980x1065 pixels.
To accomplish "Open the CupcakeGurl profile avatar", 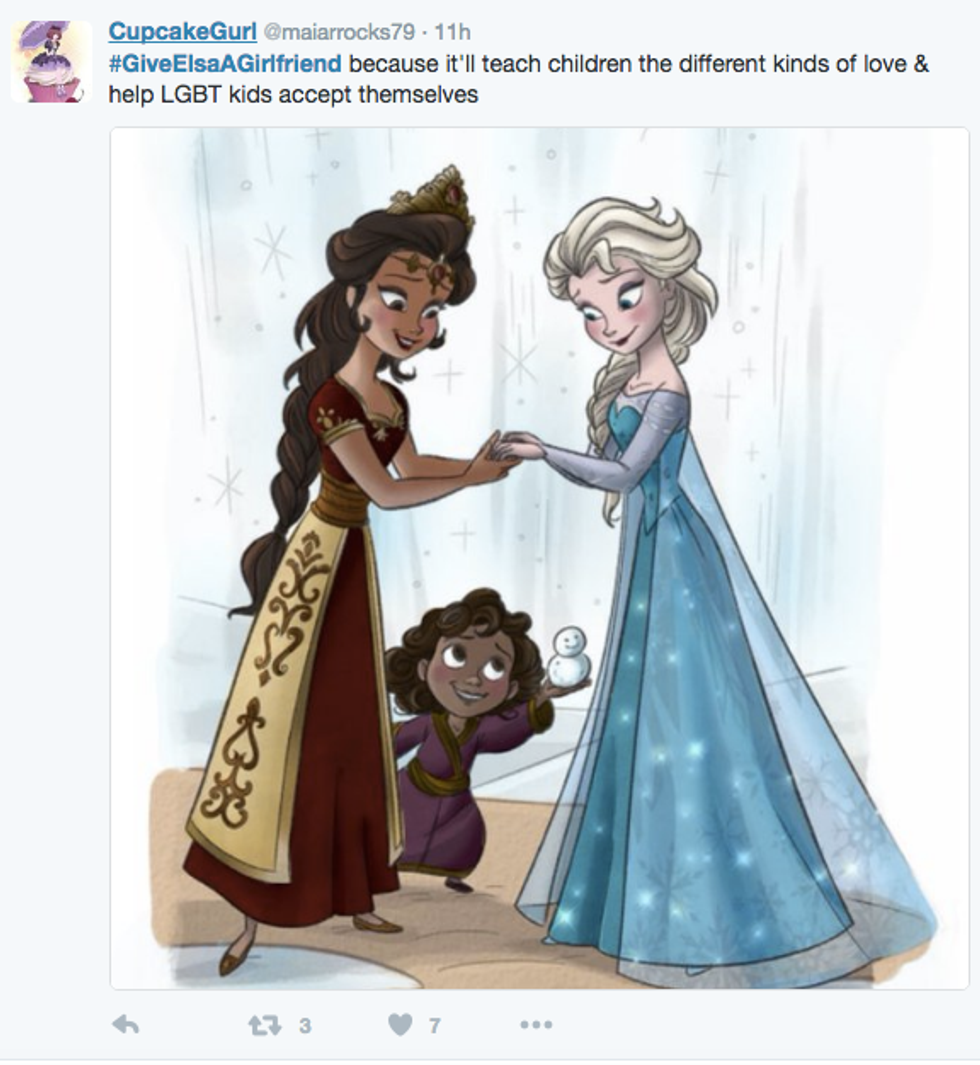I will click(52, 62).
